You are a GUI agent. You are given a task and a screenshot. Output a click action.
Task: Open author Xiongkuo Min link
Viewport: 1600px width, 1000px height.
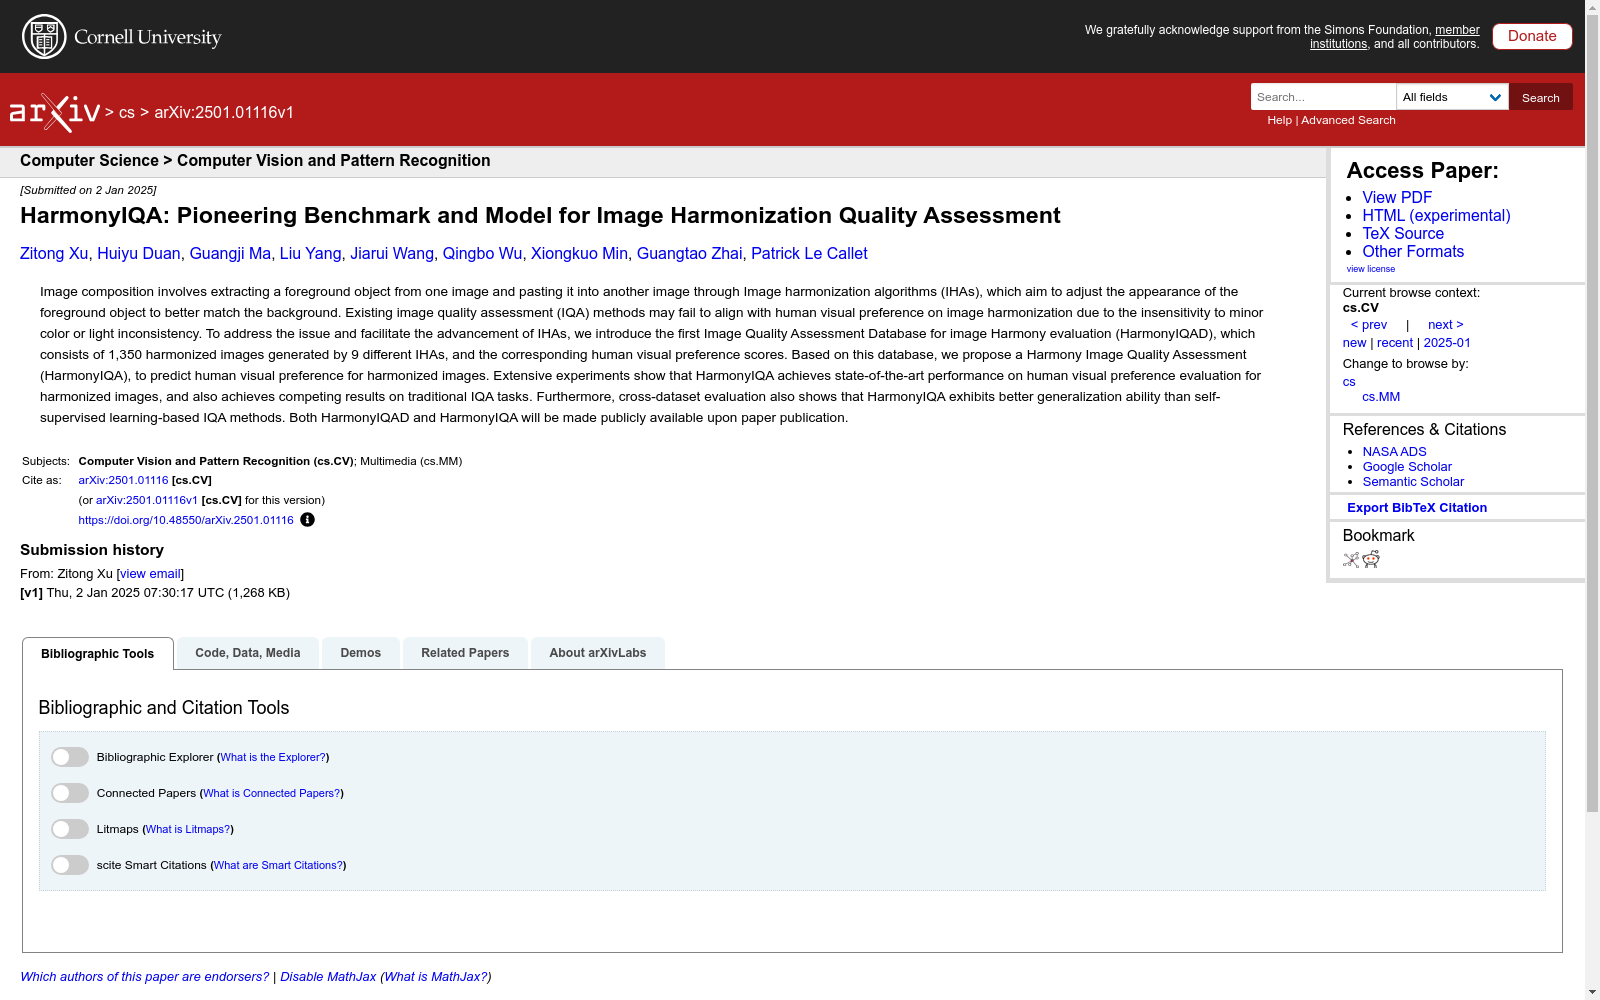pos(580,254)
